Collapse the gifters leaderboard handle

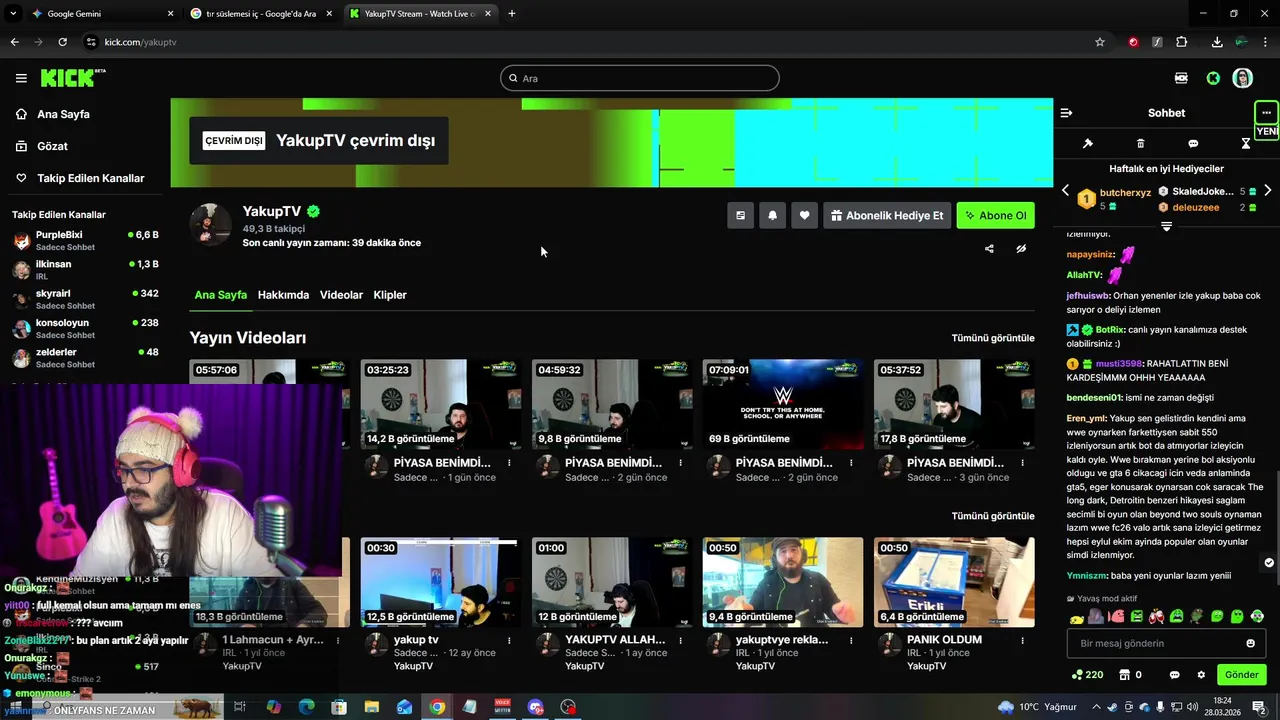pos(1166,226)
